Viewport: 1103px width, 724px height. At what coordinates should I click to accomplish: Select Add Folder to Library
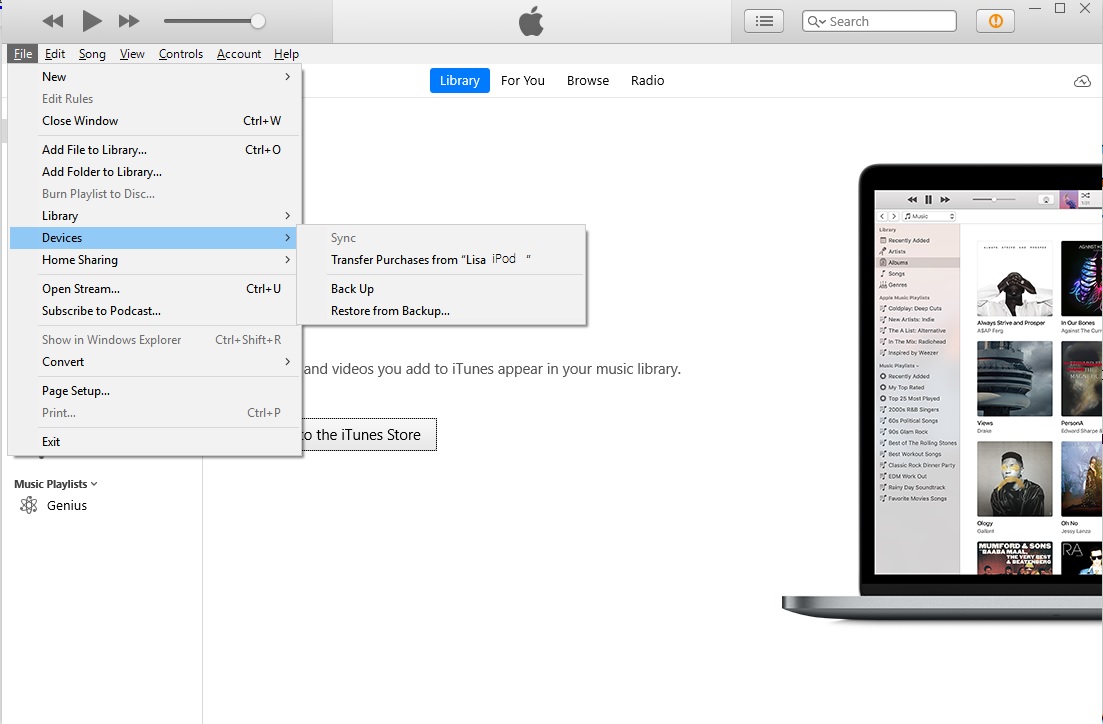(155, 171)
